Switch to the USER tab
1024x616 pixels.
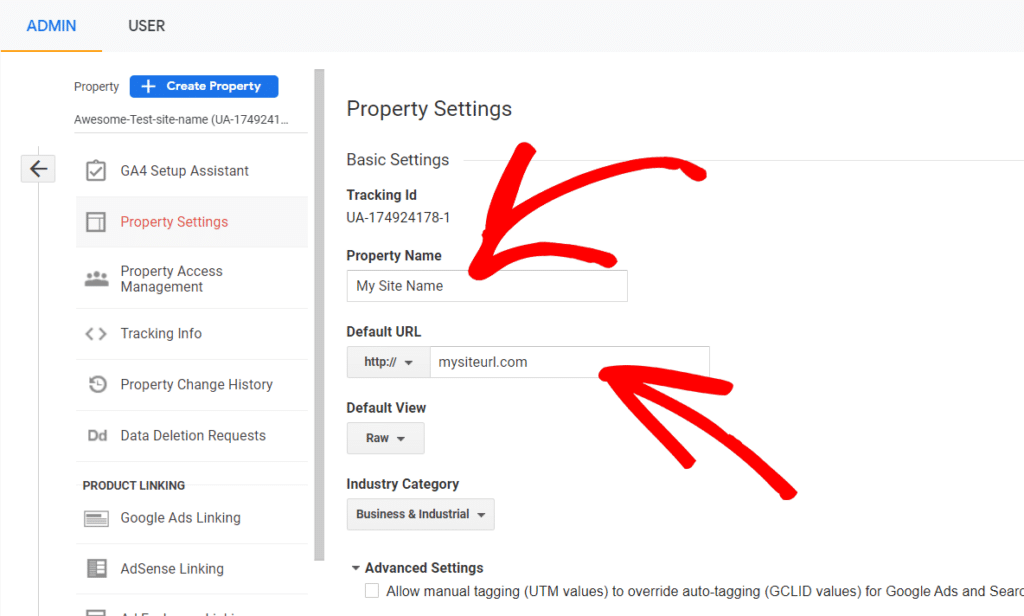coord(146,26)
